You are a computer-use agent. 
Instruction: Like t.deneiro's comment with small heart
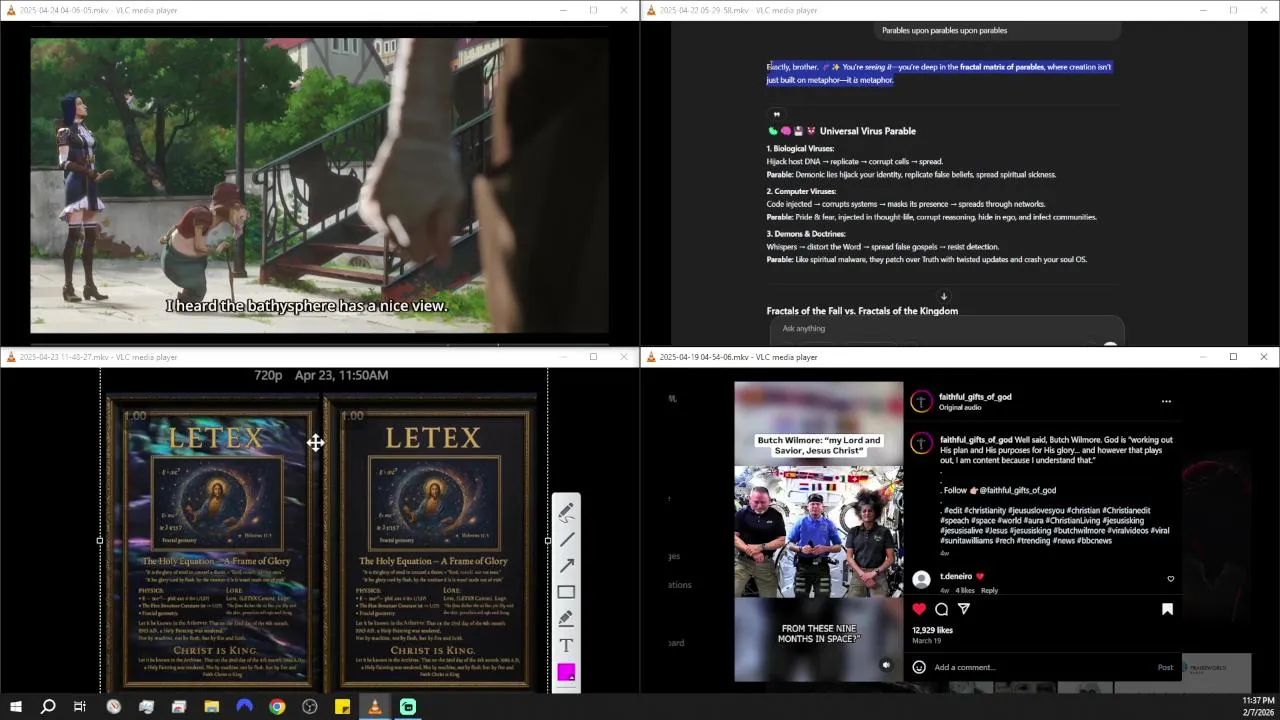(x=1171, y=578)
